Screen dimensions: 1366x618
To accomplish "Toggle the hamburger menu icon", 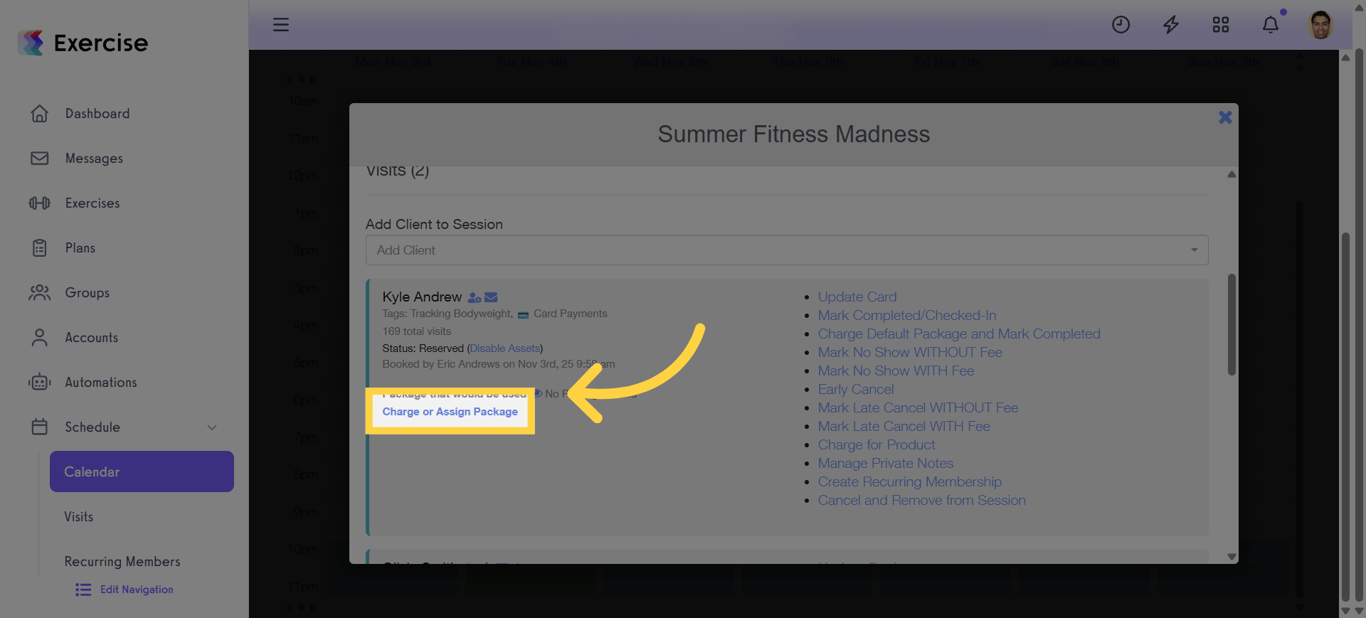I will (281, 24).
